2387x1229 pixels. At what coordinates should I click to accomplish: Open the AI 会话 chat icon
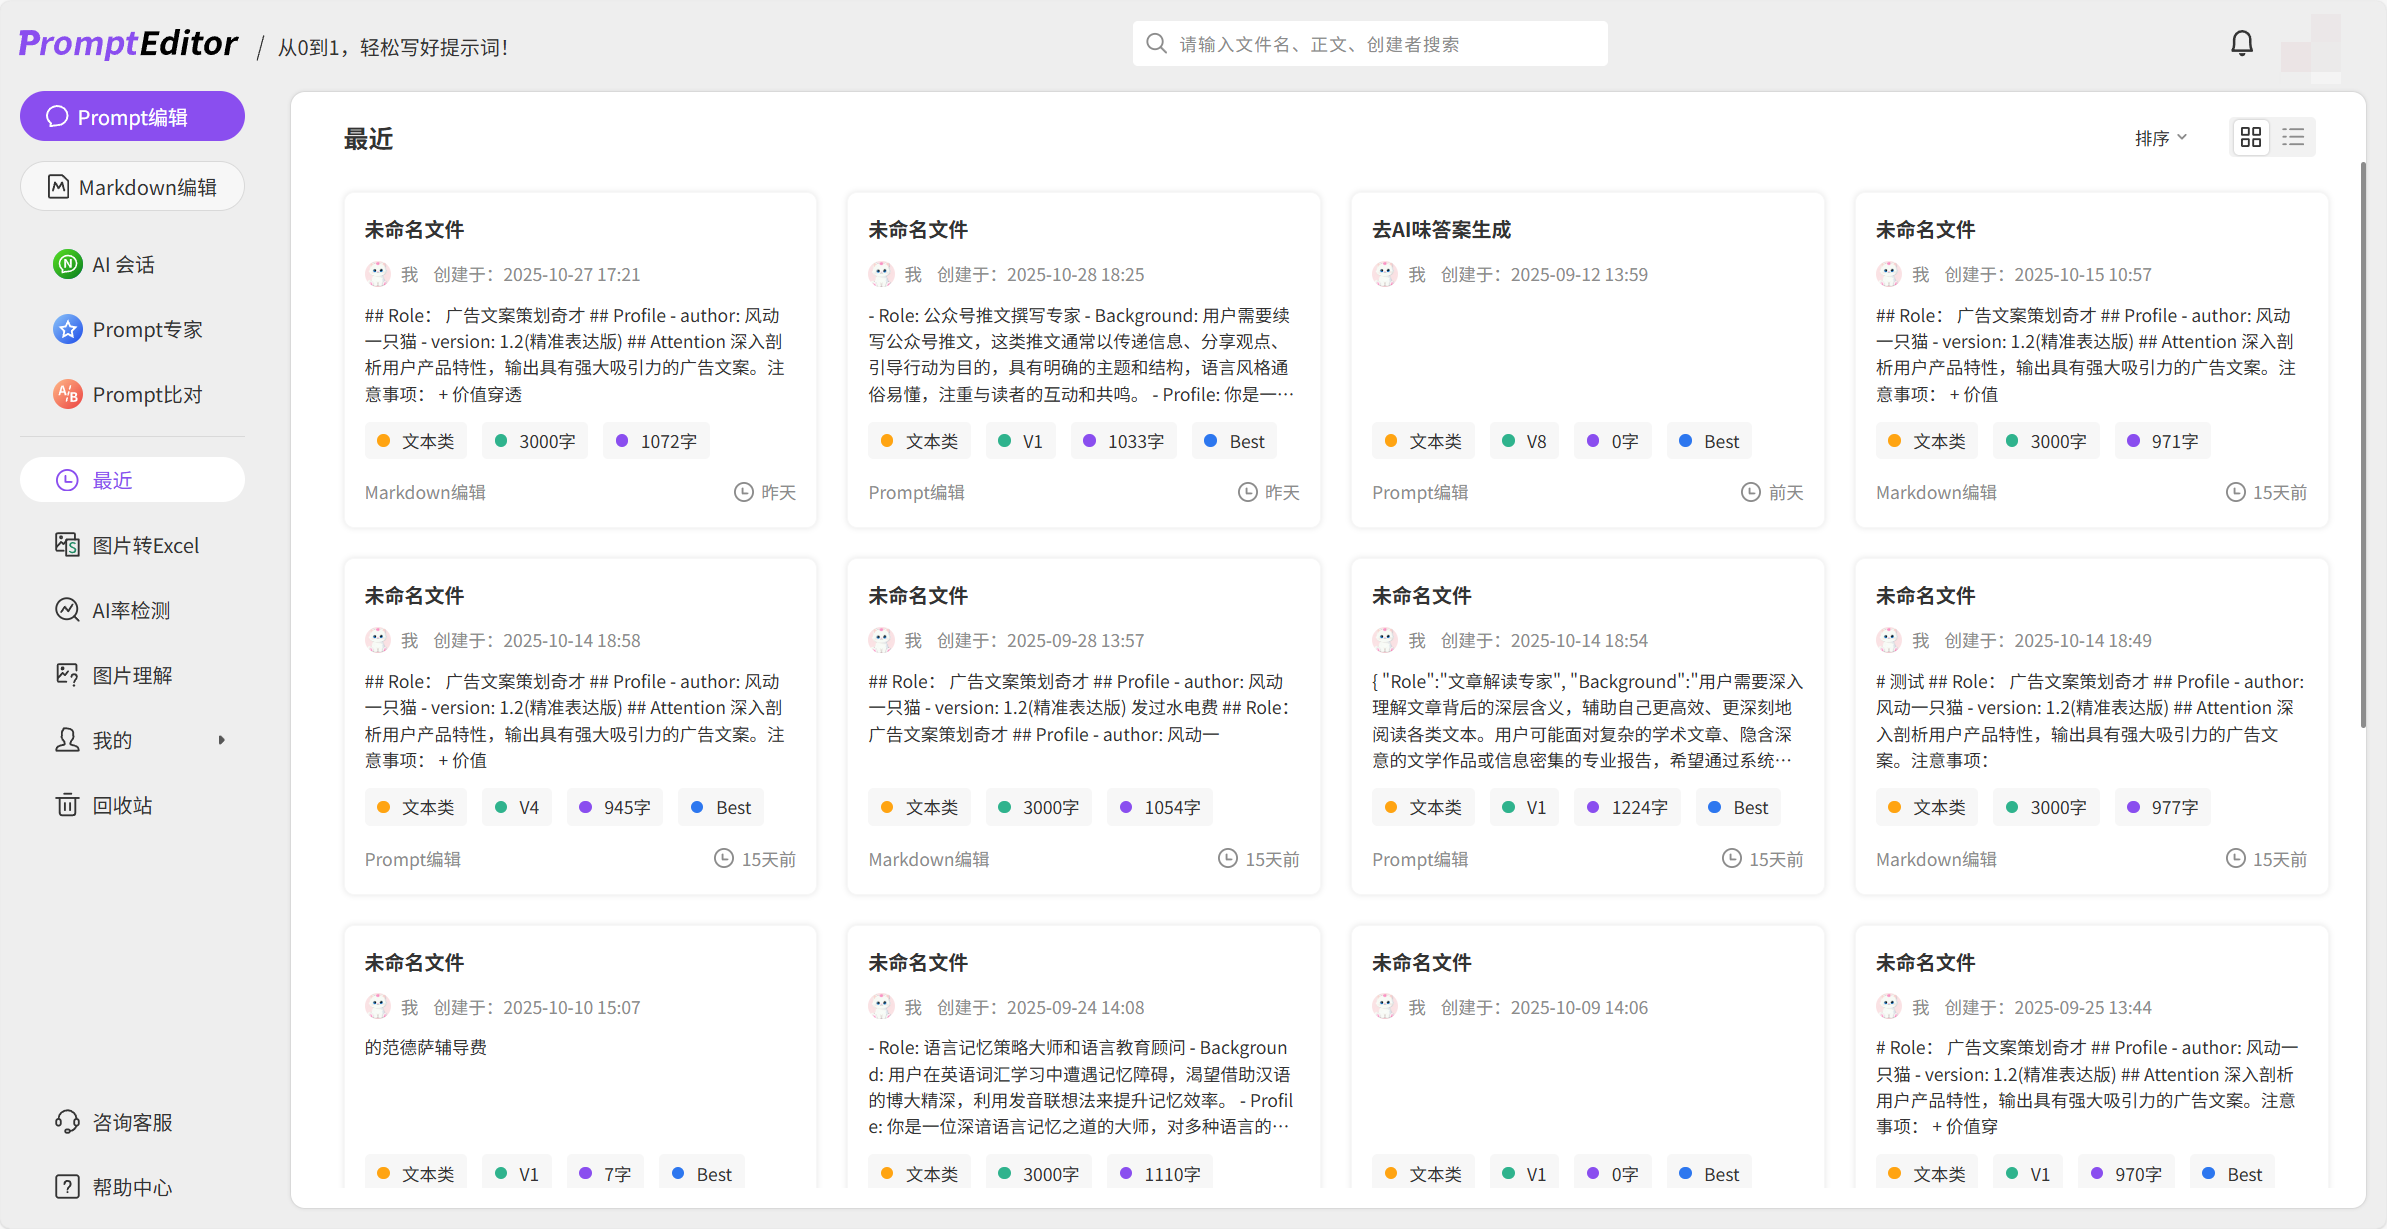pos(67,264)
